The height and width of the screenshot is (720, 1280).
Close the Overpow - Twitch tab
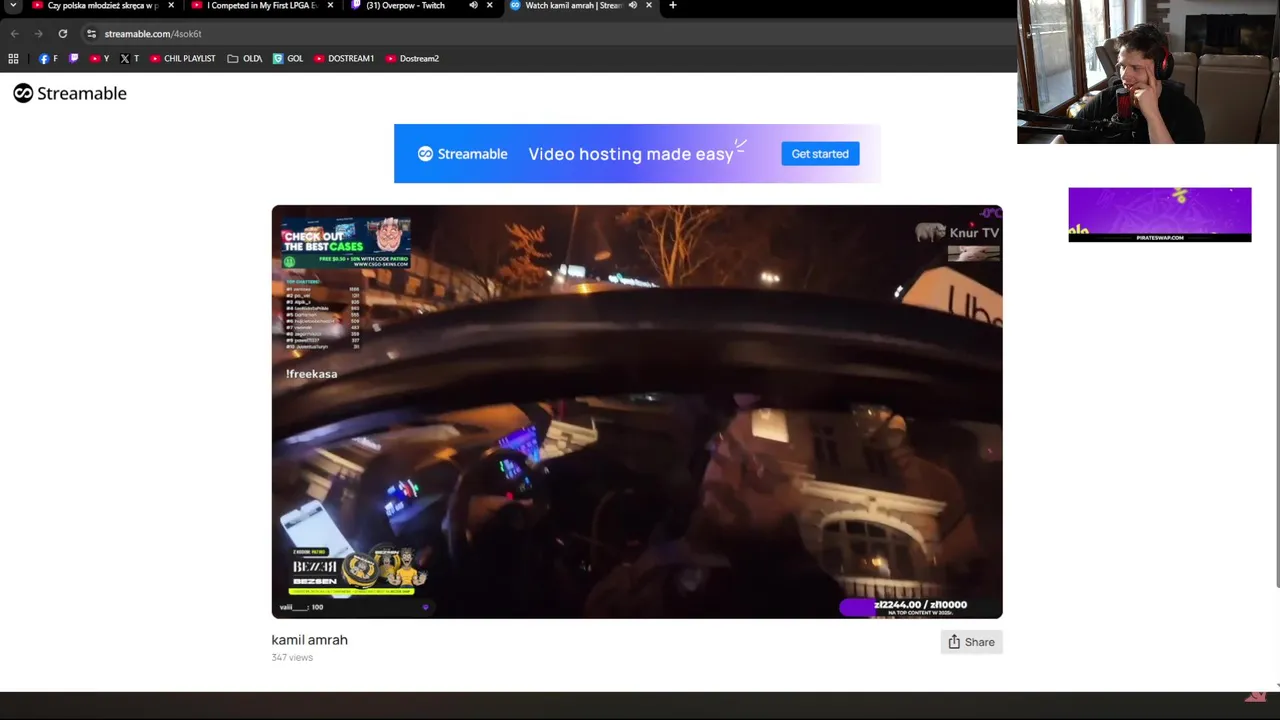489,6
